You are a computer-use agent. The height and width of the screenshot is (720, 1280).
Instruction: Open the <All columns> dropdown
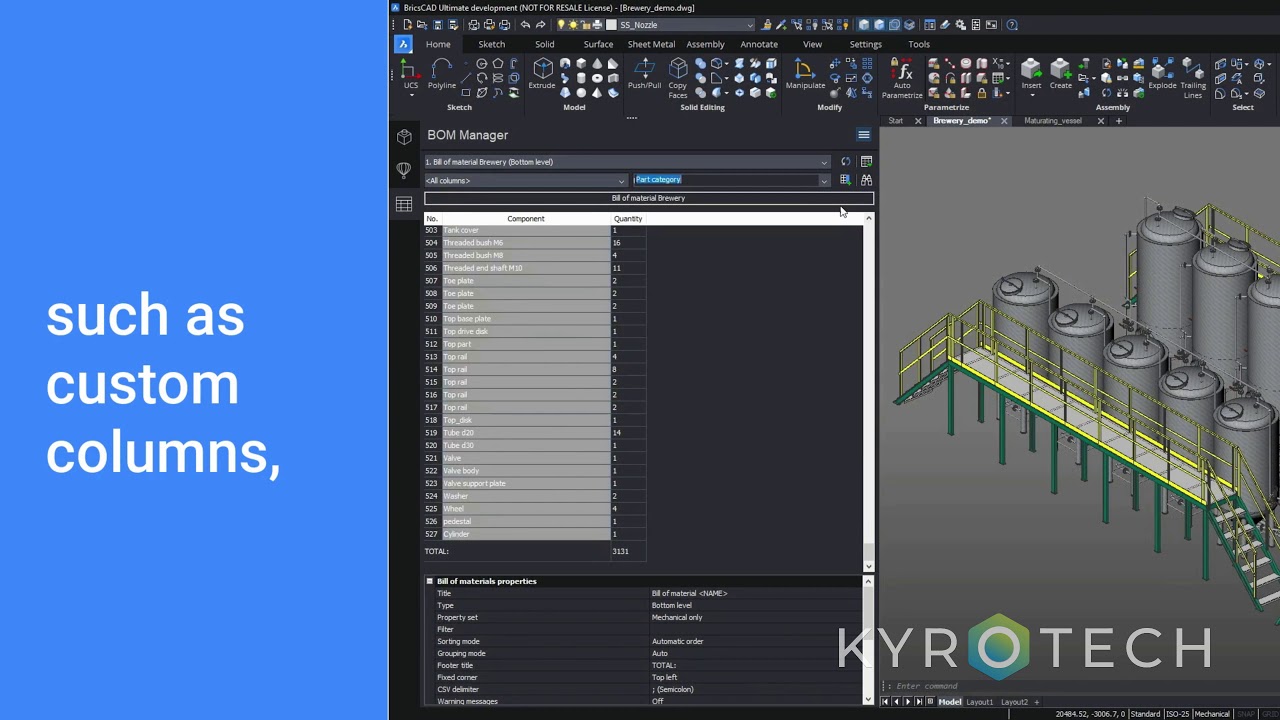pos(621,181)
